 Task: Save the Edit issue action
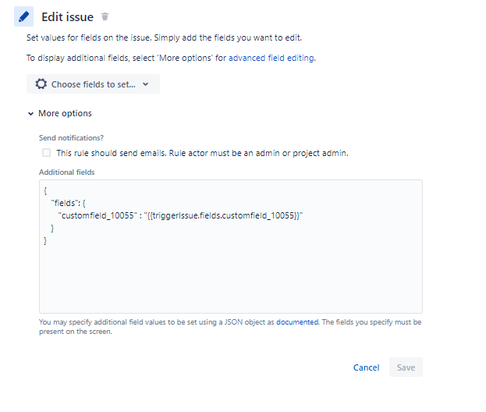[406, 367]
